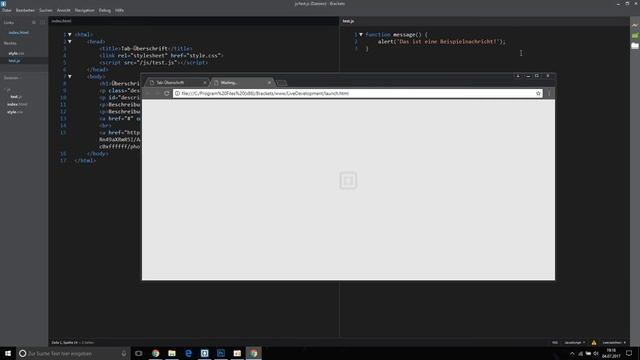Reload the page in Chrome
Image resolution: width=640 pixels, height=360 pixels.
click(x=167, y=93)
